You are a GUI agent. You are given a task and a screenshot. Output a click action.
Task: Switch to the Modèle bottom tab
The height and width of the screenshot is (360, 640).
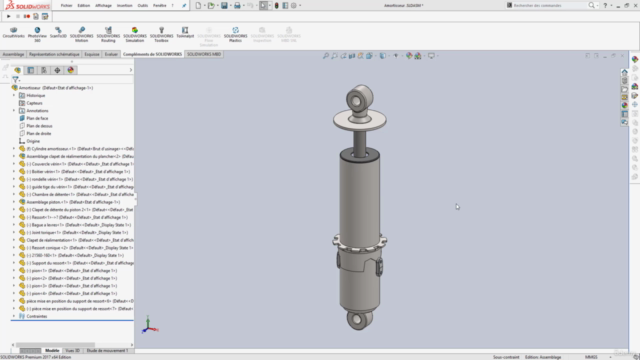[x=52, y=350]
